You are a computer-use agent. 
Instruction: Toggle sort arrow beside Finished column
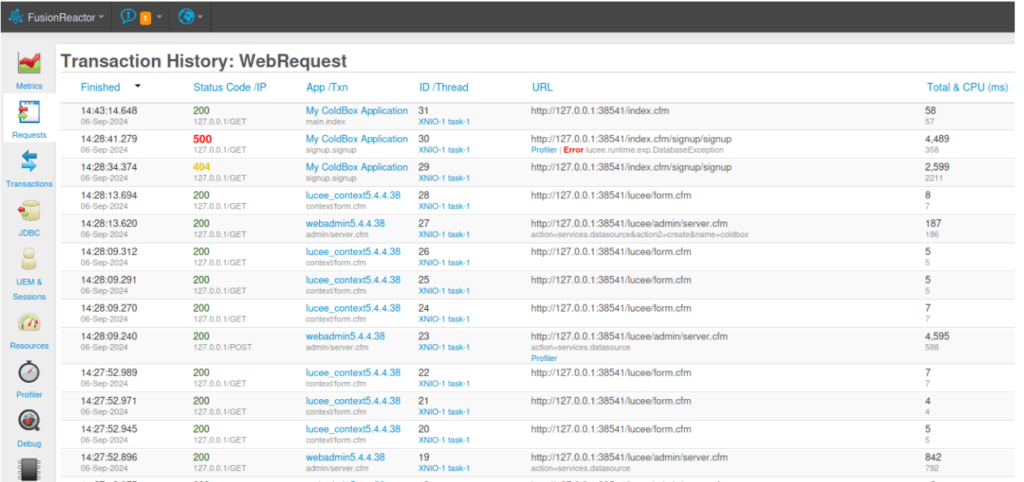[x=137, y=86]
